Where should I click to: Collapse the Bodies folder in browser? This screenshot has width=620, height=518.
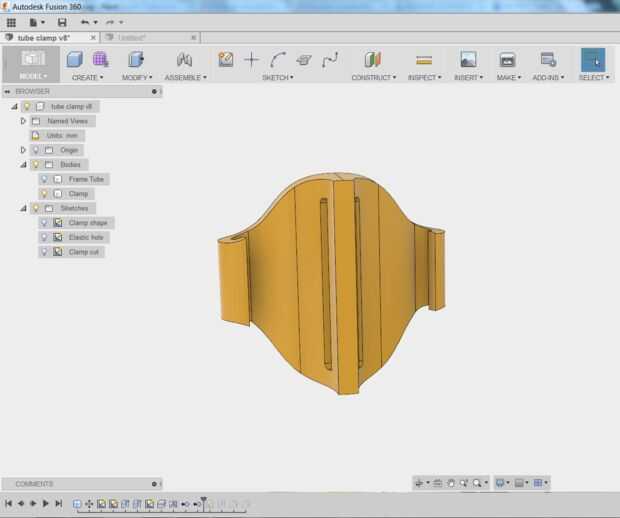point(23,164)
